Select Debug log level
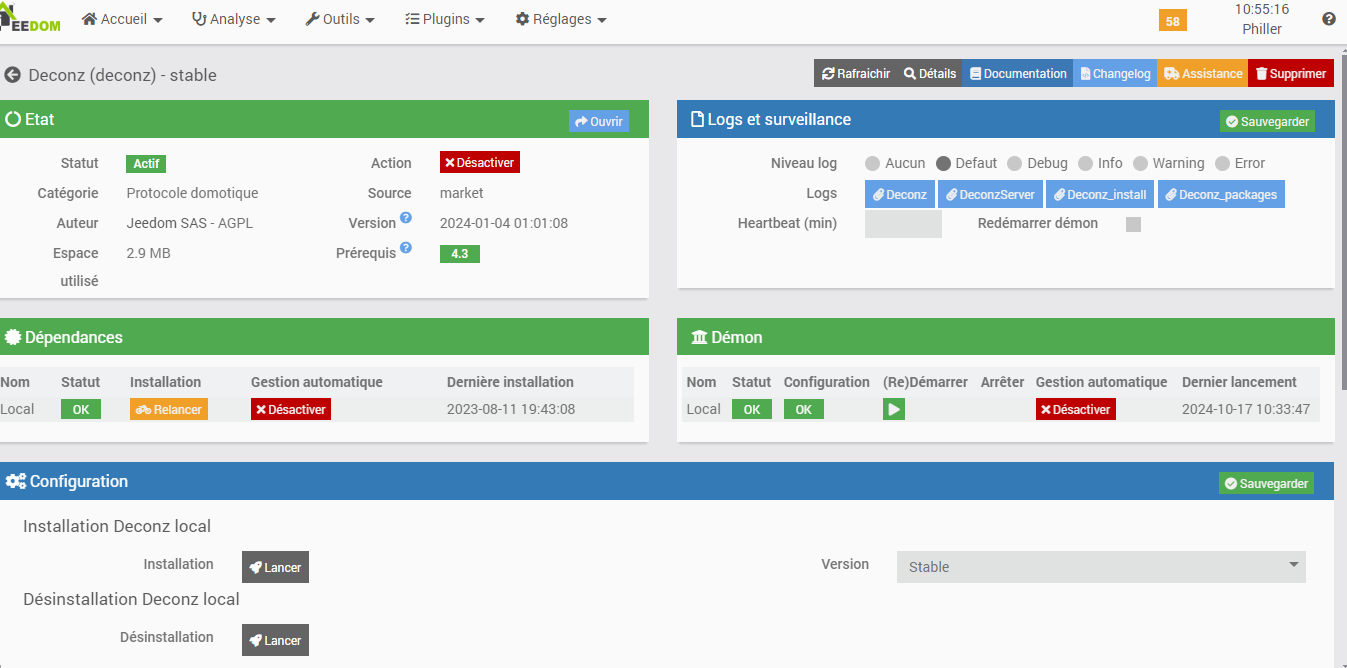 point(1014,163)
